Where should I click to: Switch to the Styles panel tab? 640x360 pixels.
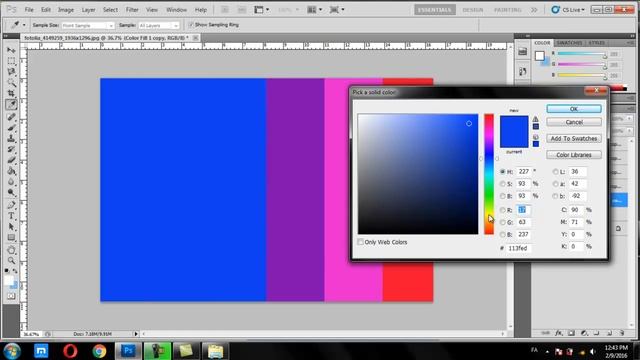[x=597, y=43]
